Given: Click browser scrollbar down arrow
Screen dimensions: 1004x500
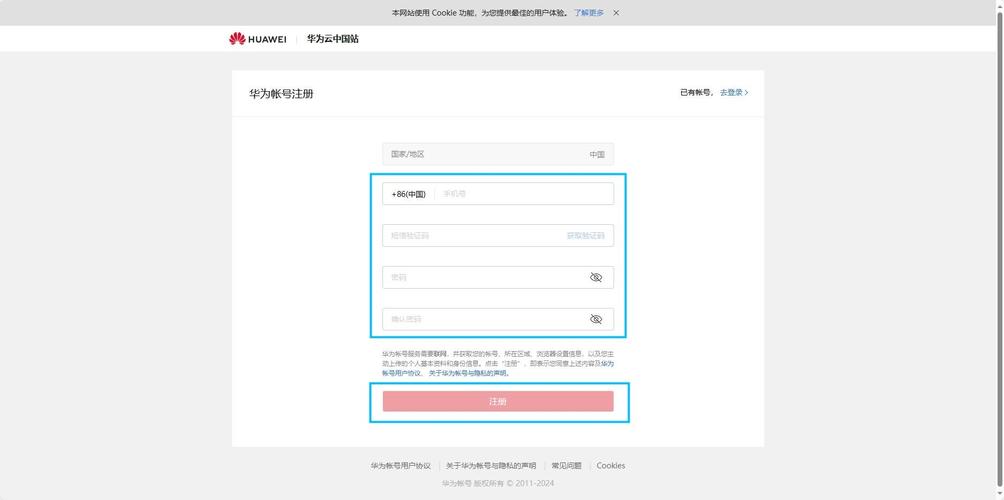Looking at the screenshot, I should [x=1000, y=494].
